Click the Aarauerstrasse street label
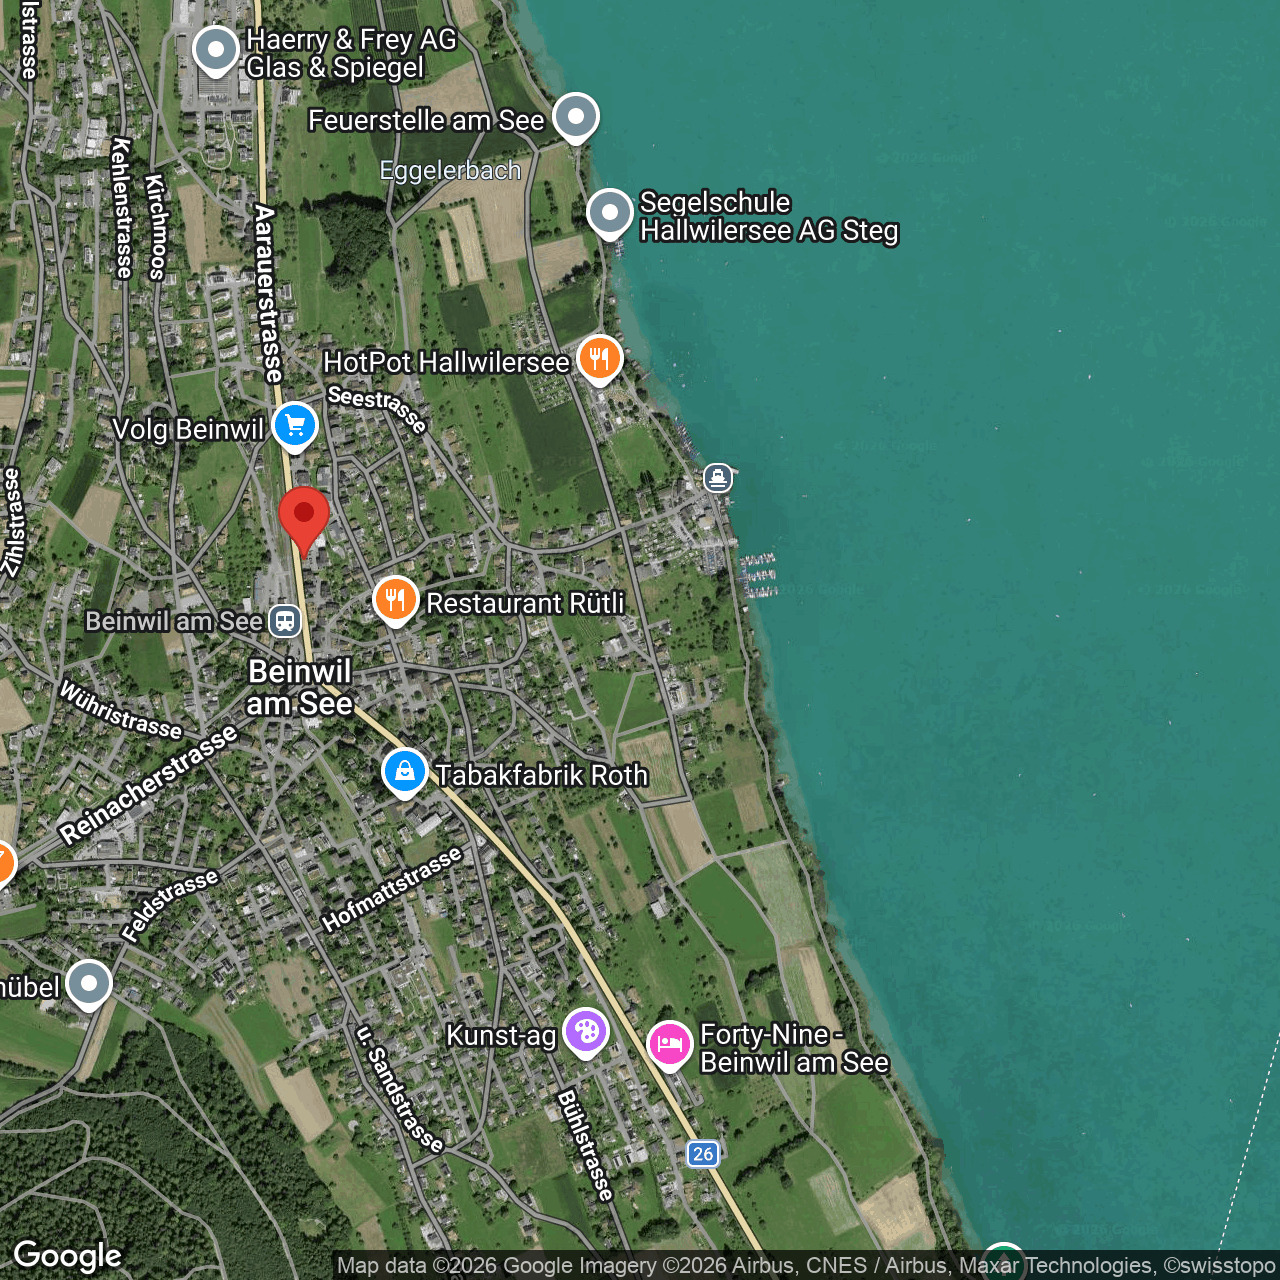Screen dimensions: 1280x1280 267,294
